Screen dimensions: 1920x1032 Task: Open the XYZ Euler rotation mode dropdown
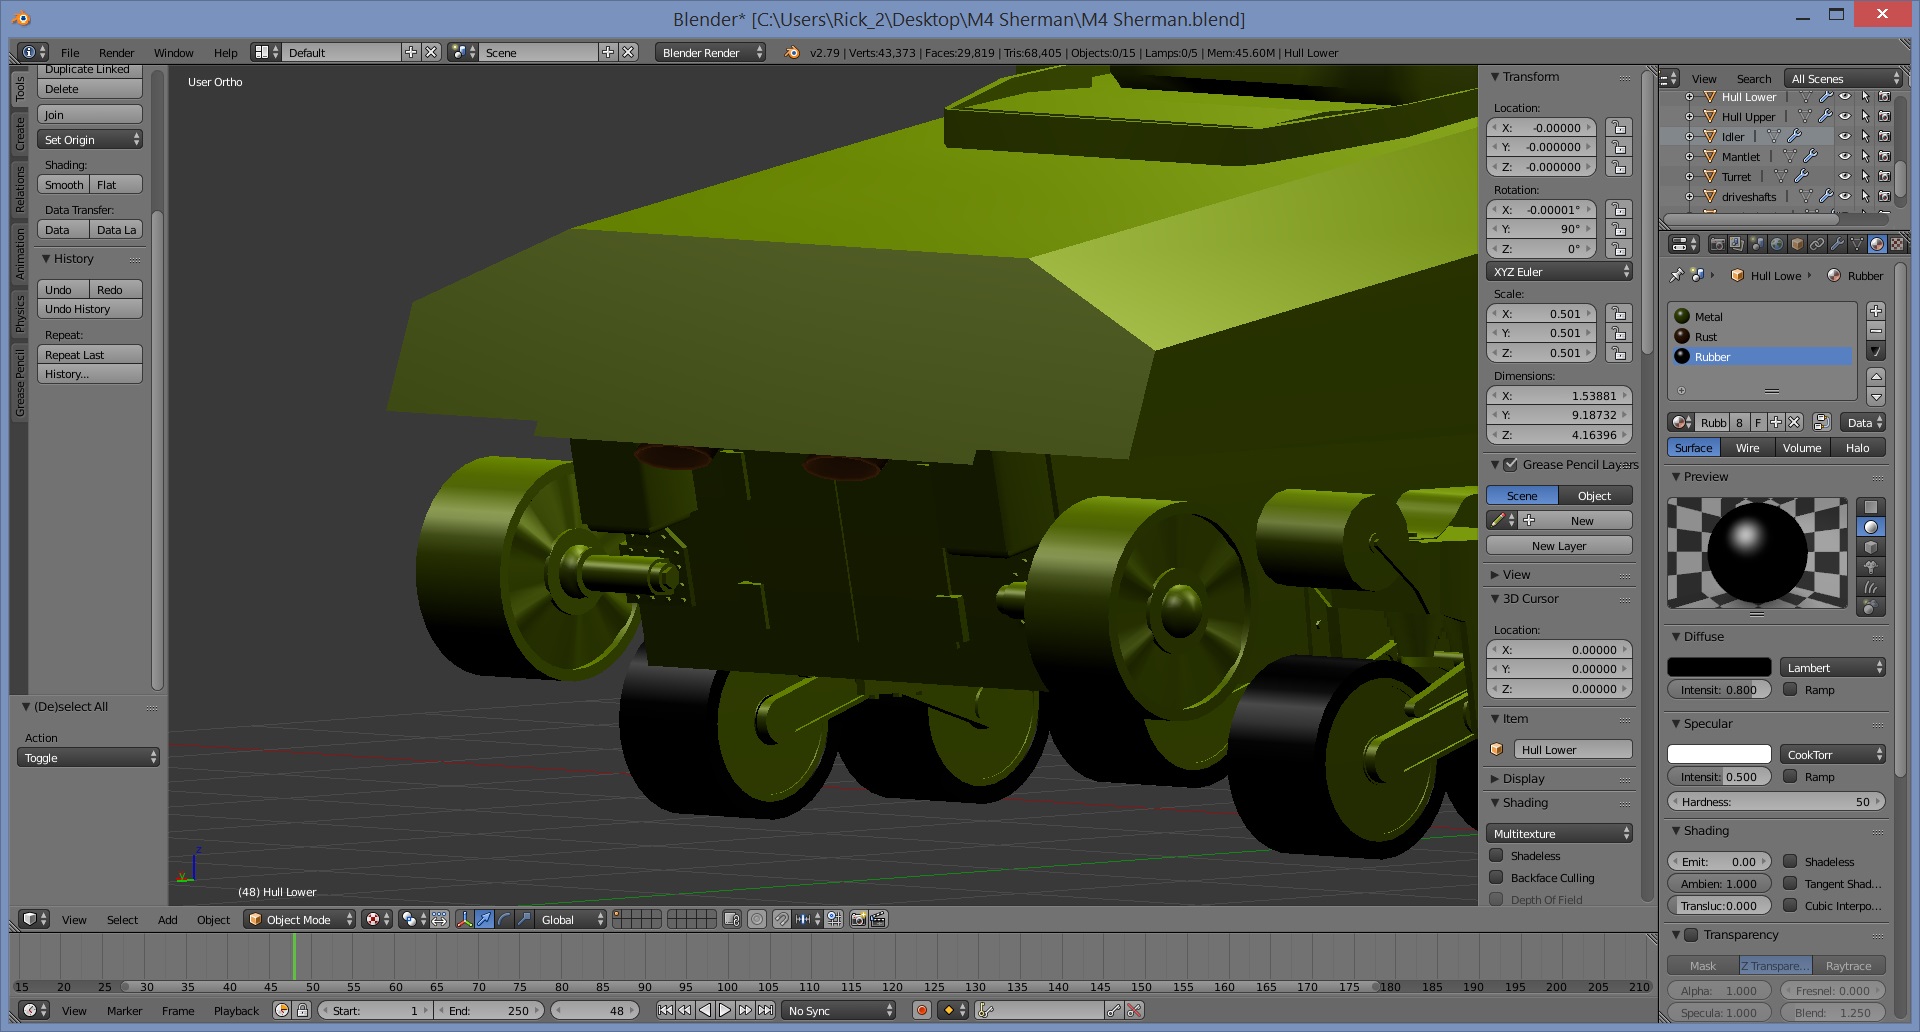(x=1559, y=271)
